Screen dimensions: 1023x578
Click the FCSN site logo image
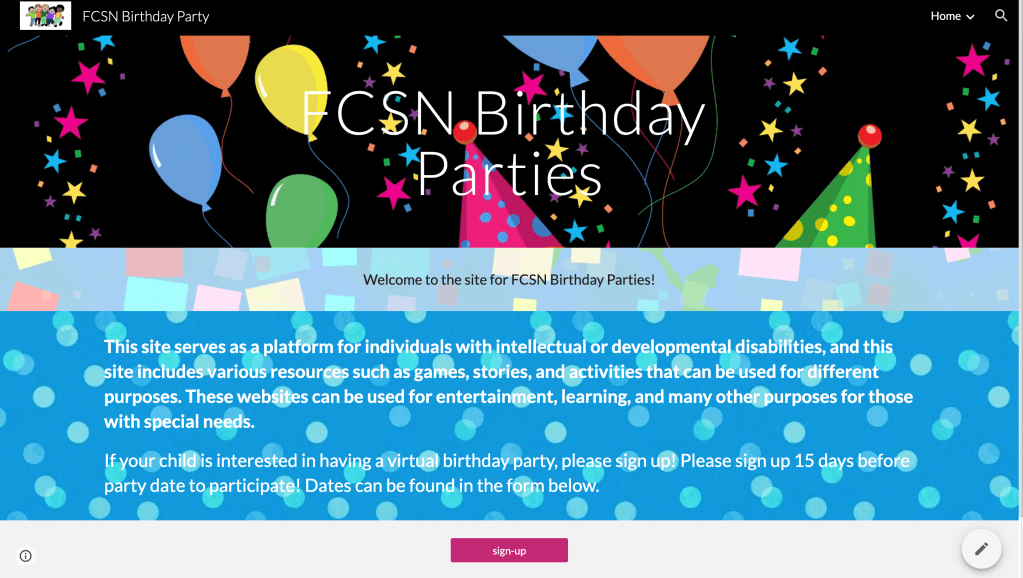point(45,16)
